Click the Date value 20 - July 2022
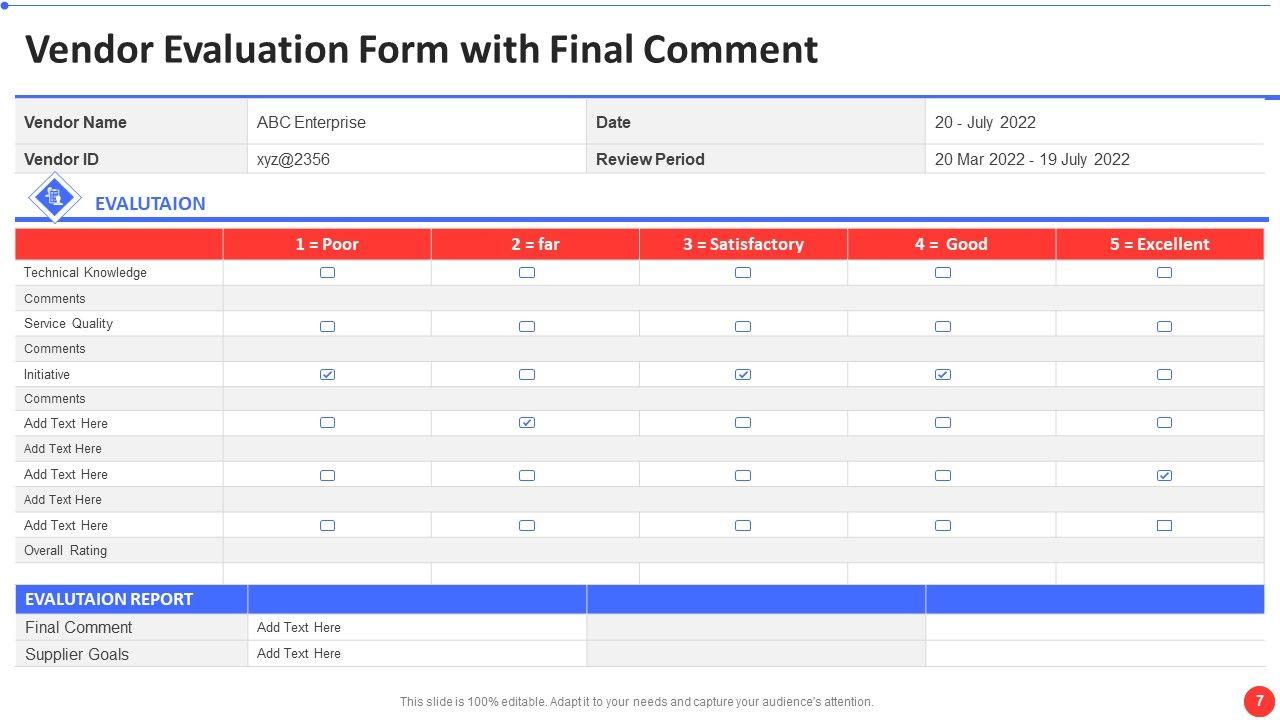This screenshot has height=720, width=1280. 985,122
